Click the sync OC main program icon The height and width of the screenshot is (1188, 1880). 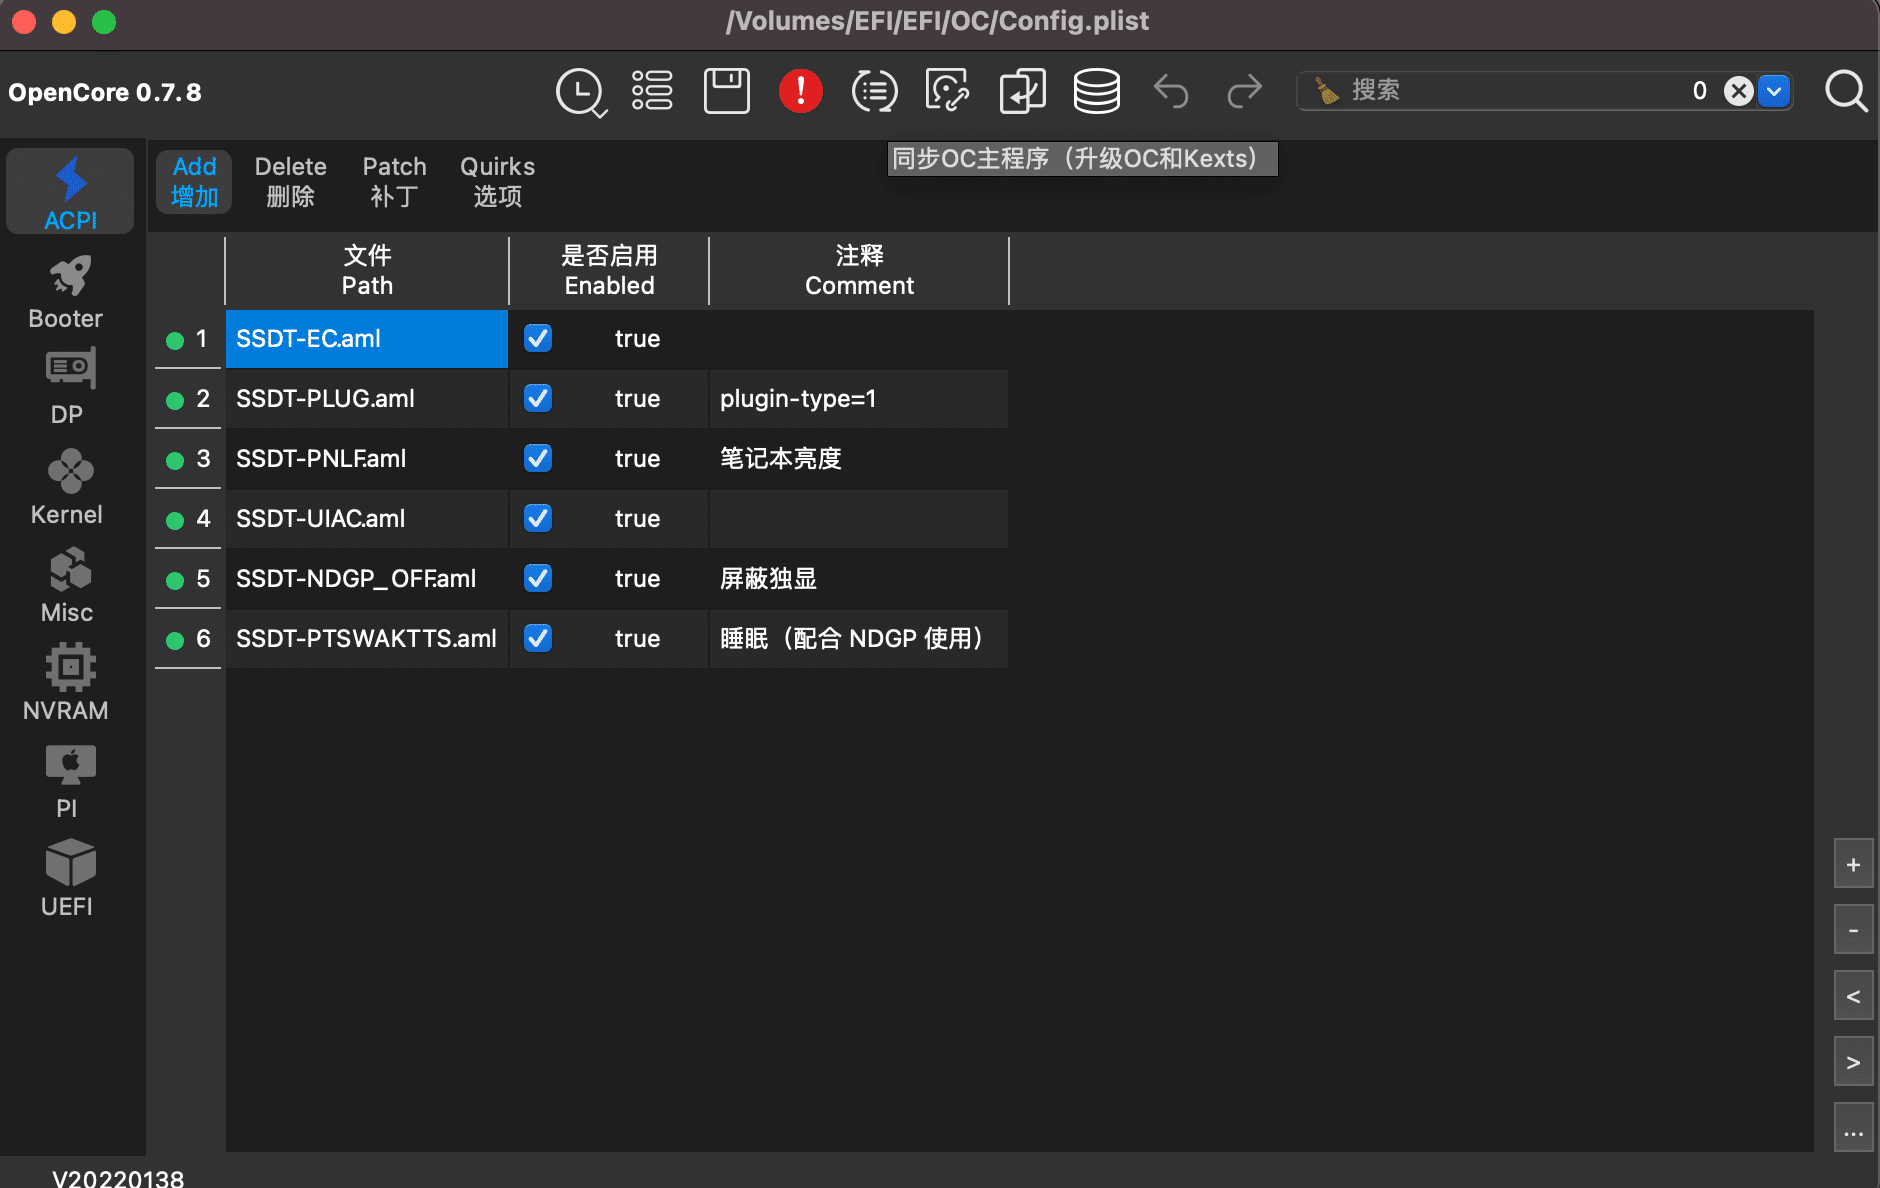tap(1022, 91)
